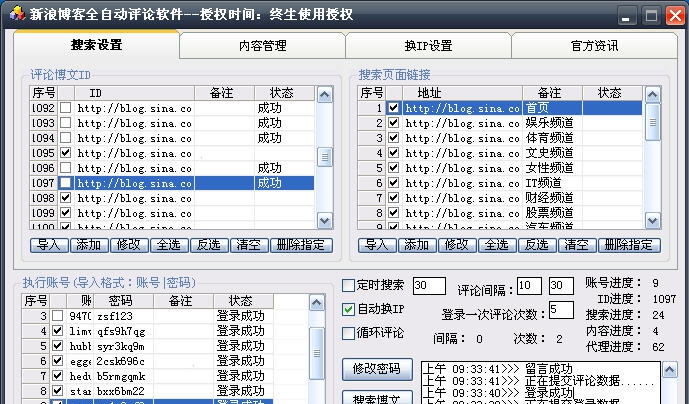Select 体育频道 row in 搜索页面链接
The height and width of the screenshot is (404, 689).
(500, 138)
